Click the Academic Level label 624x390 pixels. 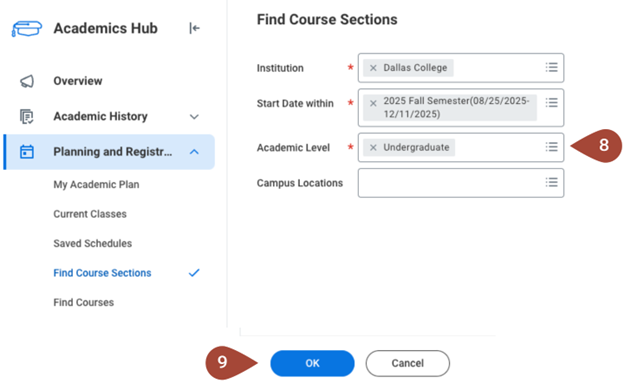[293, 148]
